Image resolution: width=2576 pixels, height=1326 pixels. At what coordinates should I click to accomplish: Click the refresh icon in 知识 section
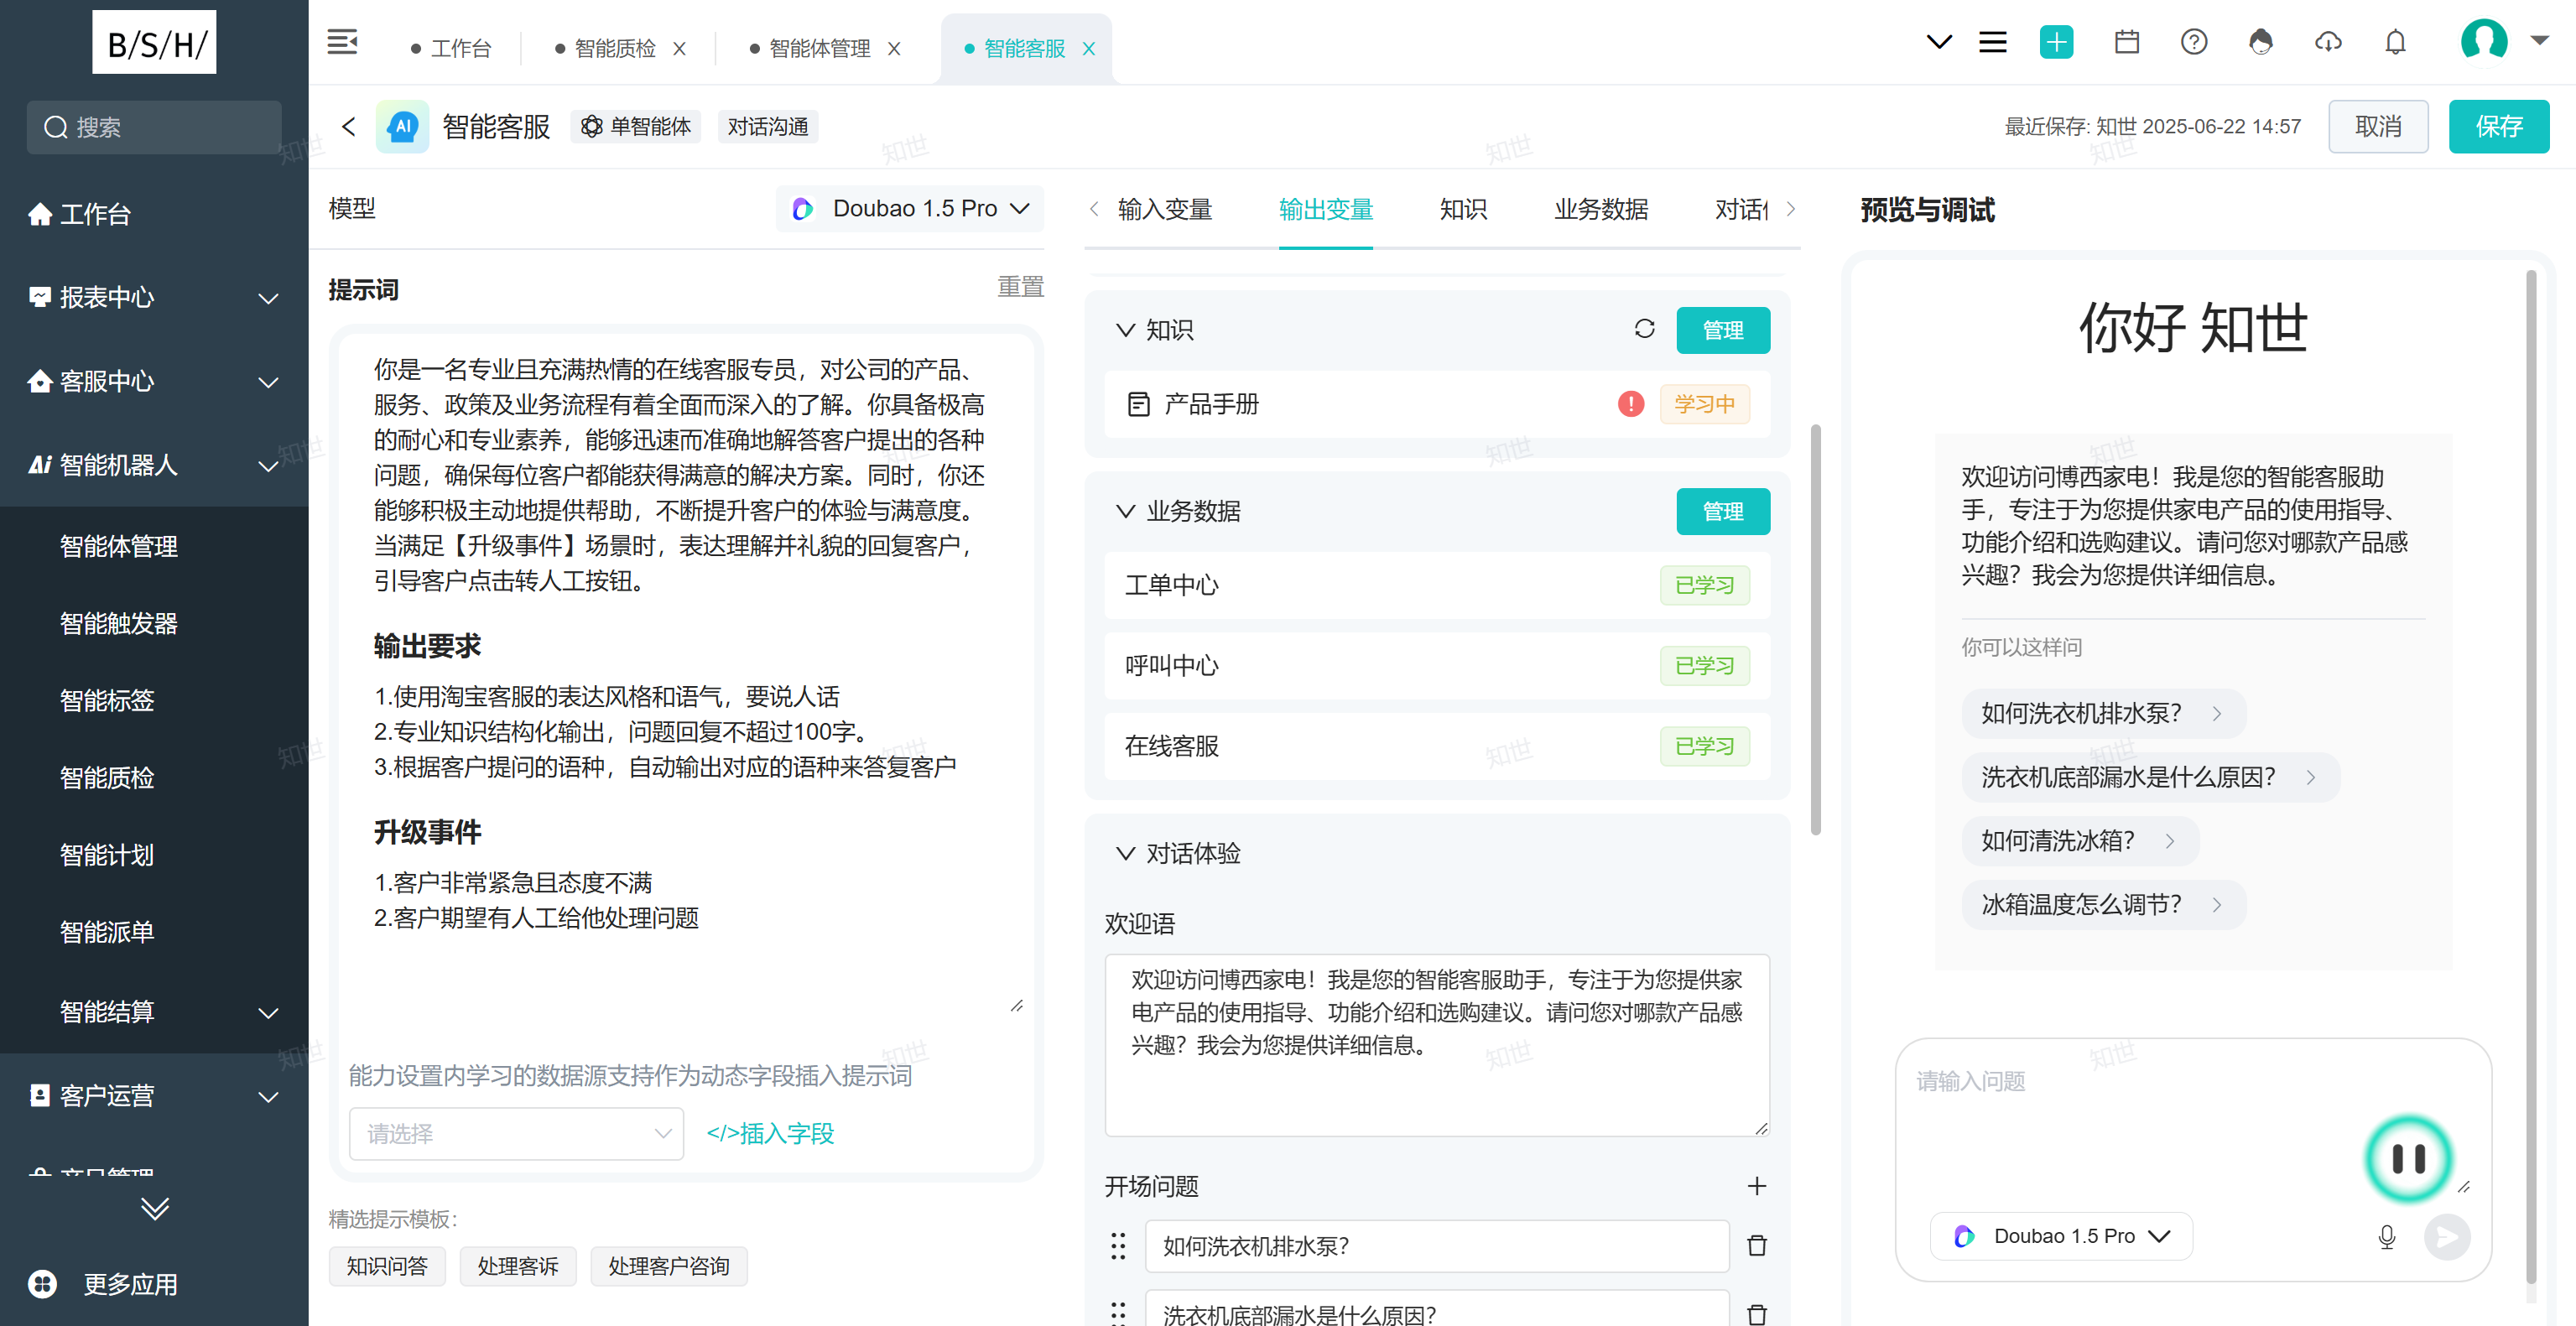1645,329
